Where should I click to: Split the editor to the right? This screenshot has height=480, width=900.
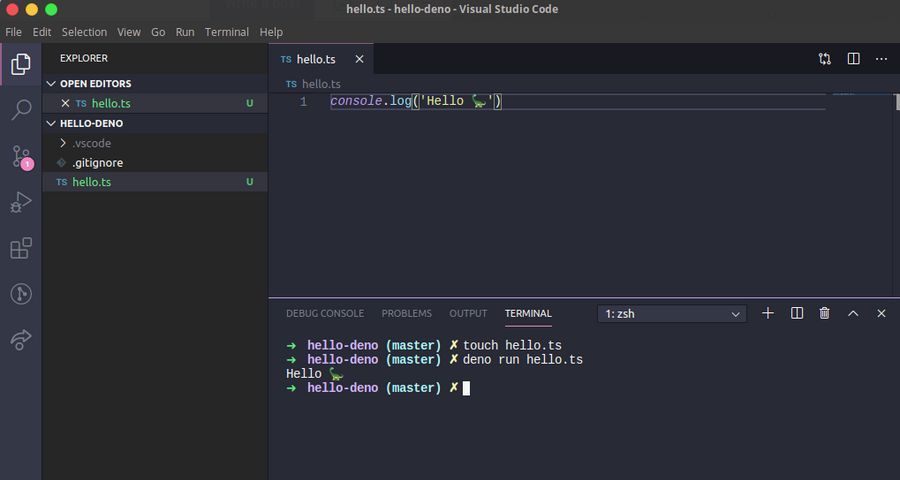point(853,59)
